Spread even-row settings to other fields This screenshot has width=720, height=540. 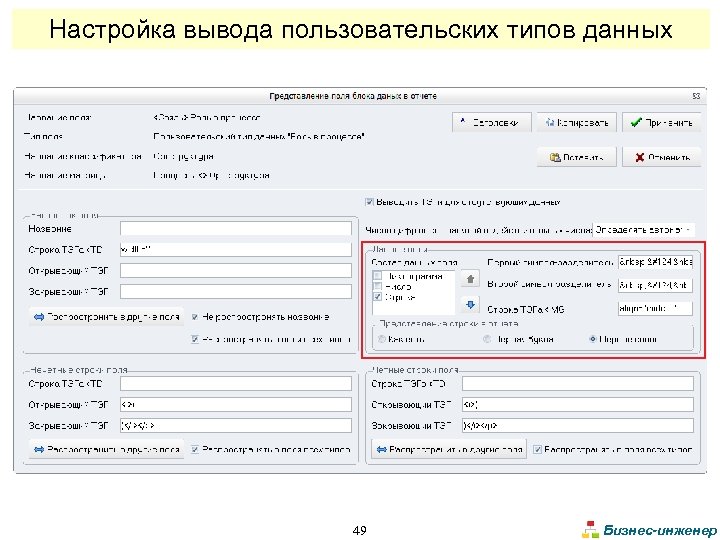pos(449,449)
